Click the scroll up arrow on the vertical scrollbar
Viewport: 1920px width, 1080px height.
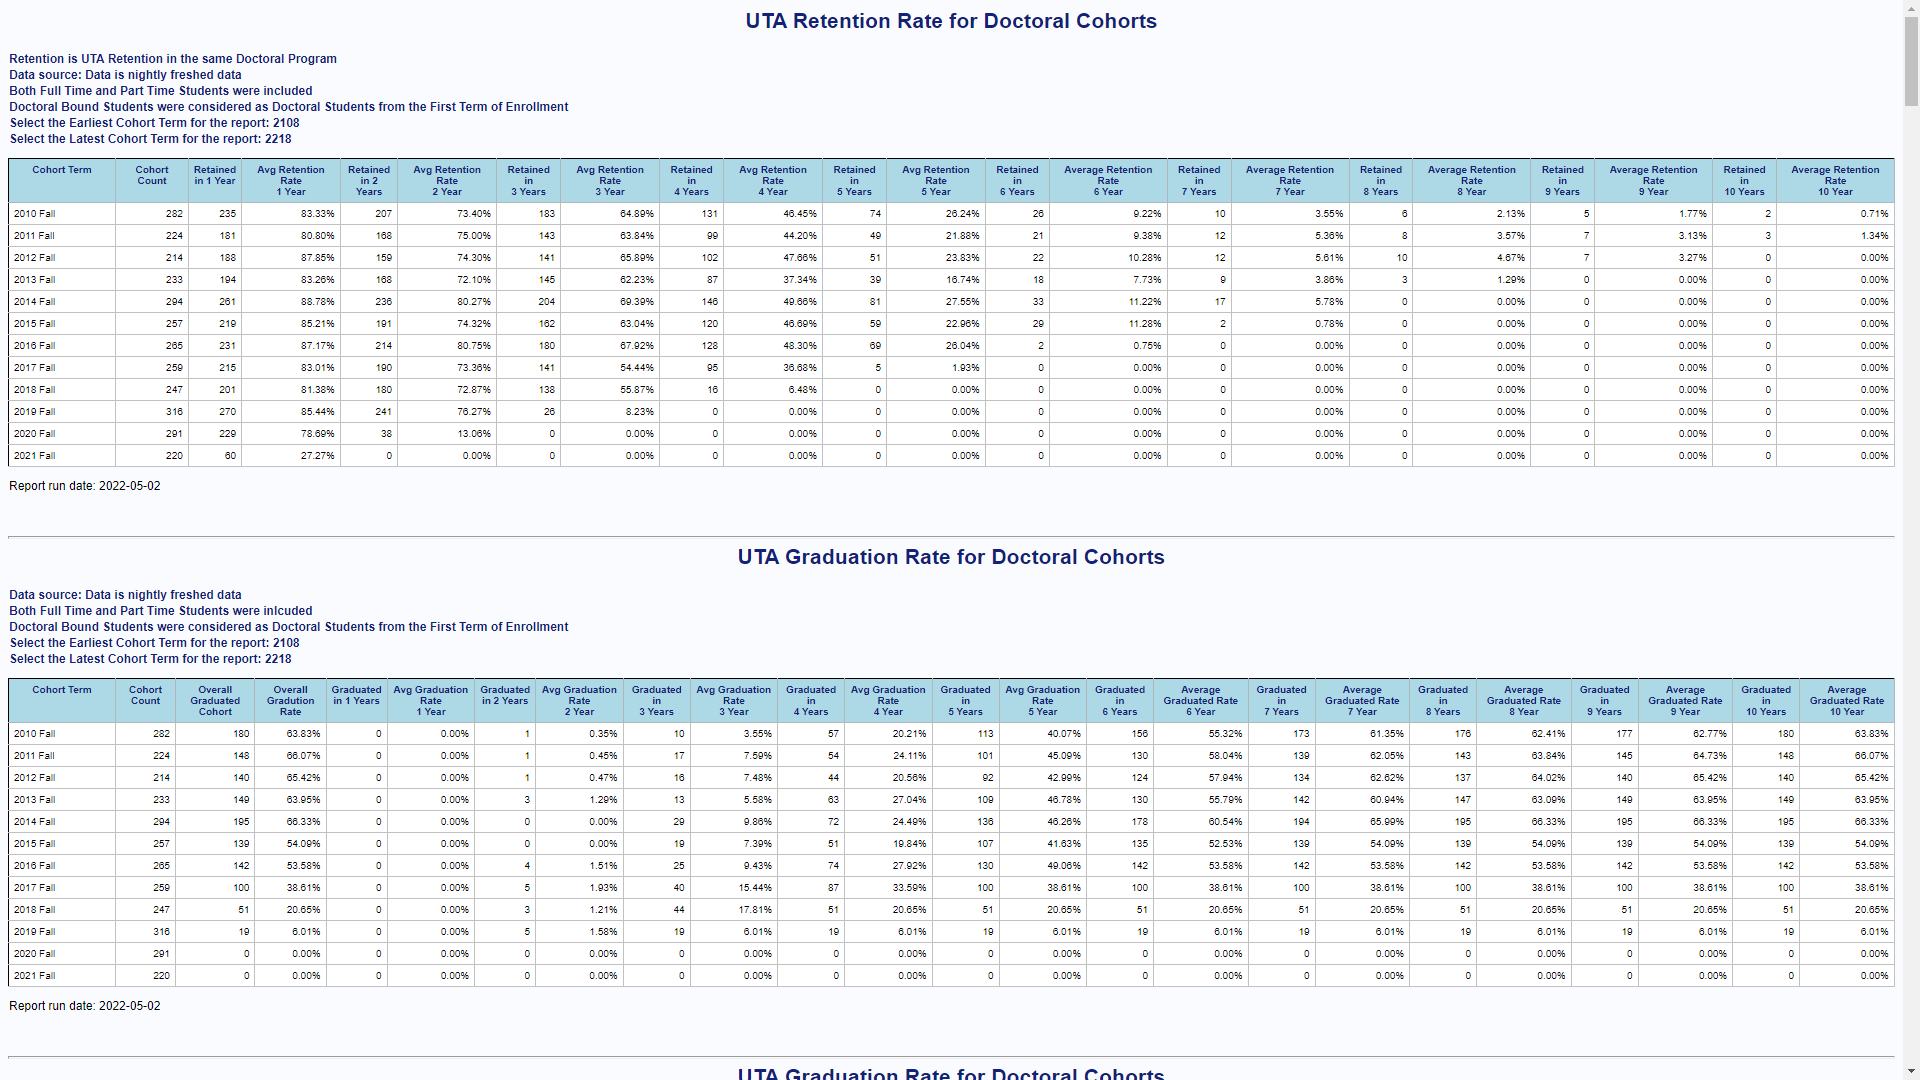[1911, 9]
